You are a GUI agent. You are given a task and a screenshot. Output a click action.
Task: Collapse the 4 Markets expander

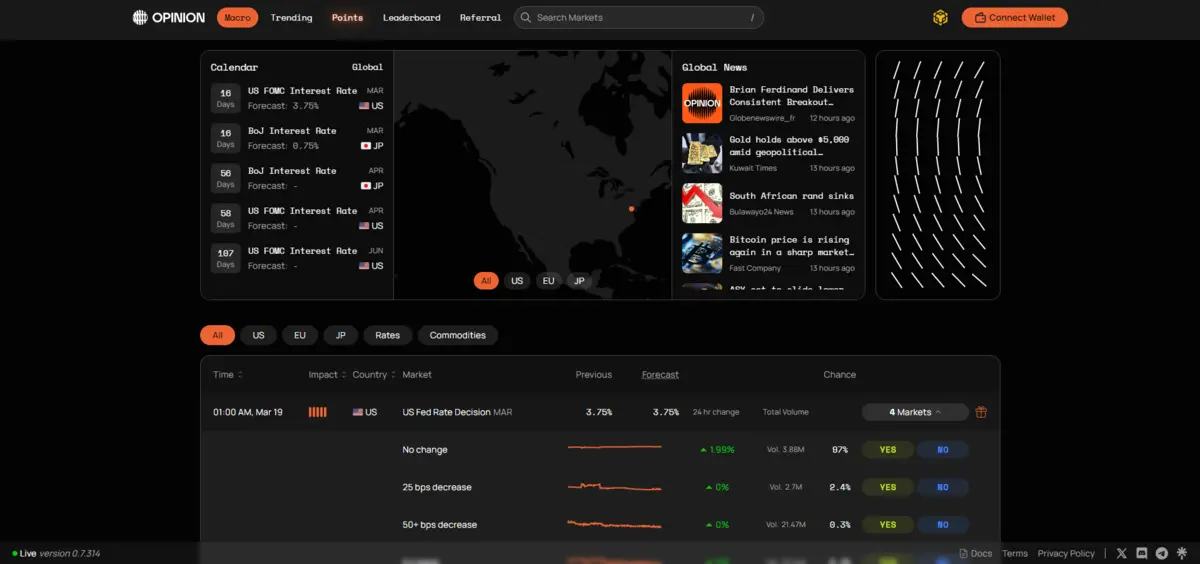tap(915, 412)
